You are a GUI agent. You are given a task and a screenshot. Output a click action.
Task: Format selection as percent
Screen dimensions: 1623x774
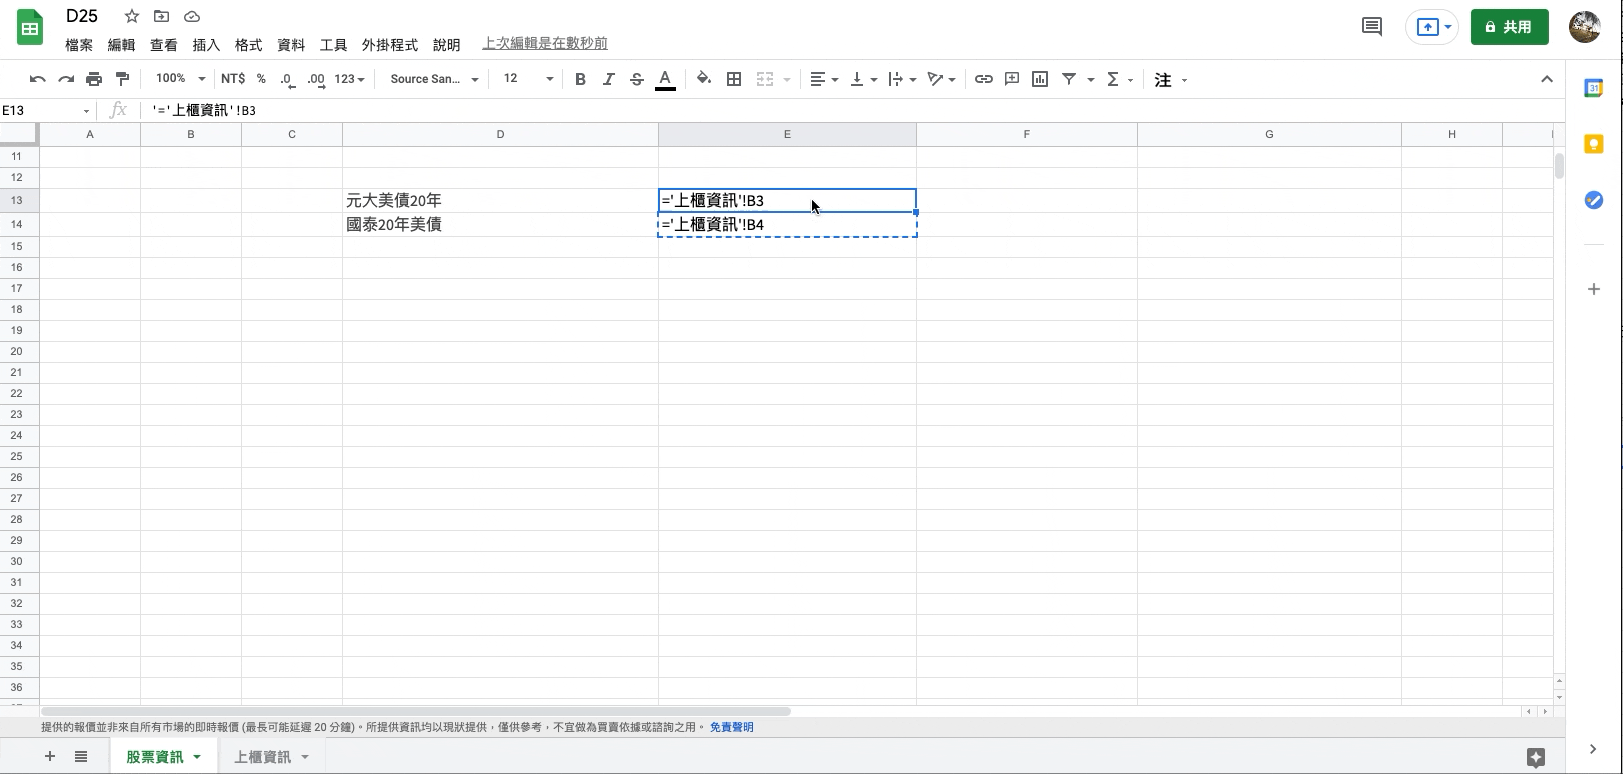pyautogui.click(x=261, y=79)
